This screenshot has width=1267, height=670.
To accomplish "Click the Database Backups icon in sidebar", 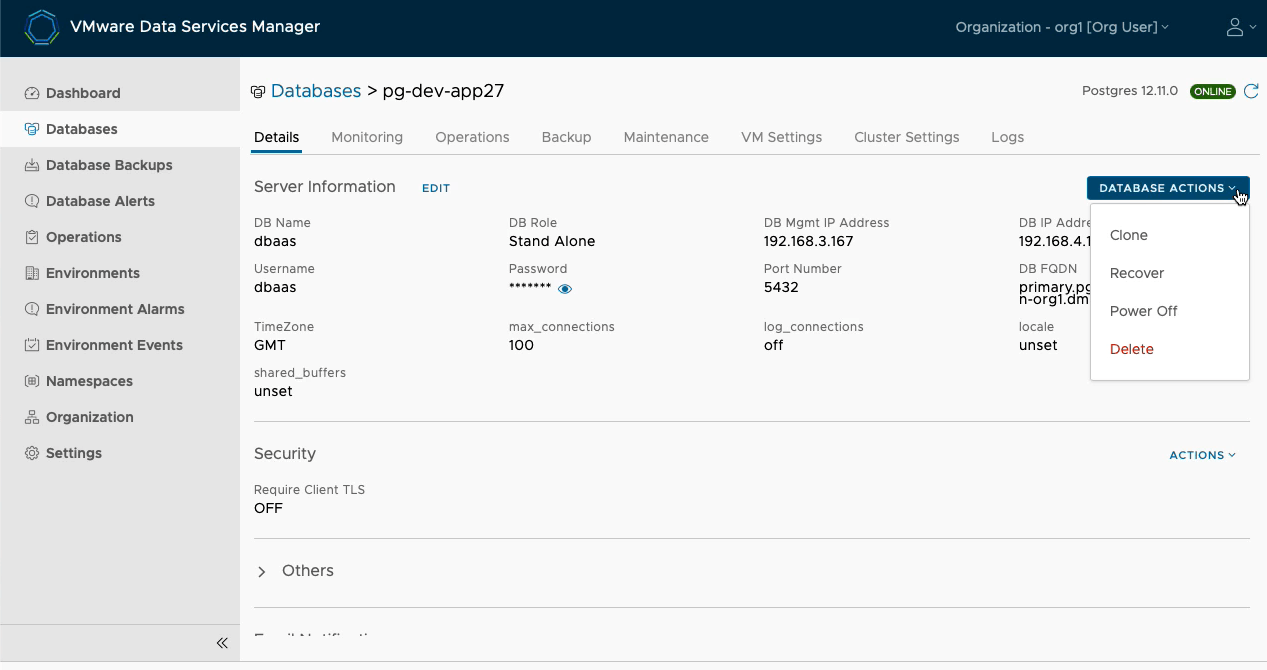I will pos(32,165).
